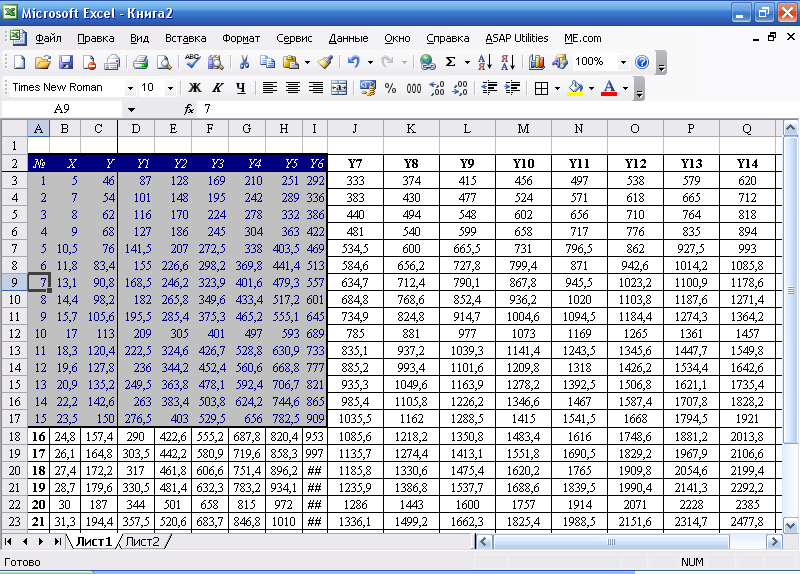
Task: Toggle underline formatting (Ч)
Action: click(x=240, y=88)
